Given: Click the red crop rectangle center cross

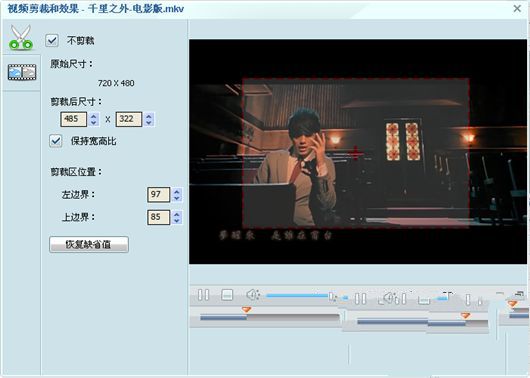Looking at the screenshot, I should tap(356, 153).
